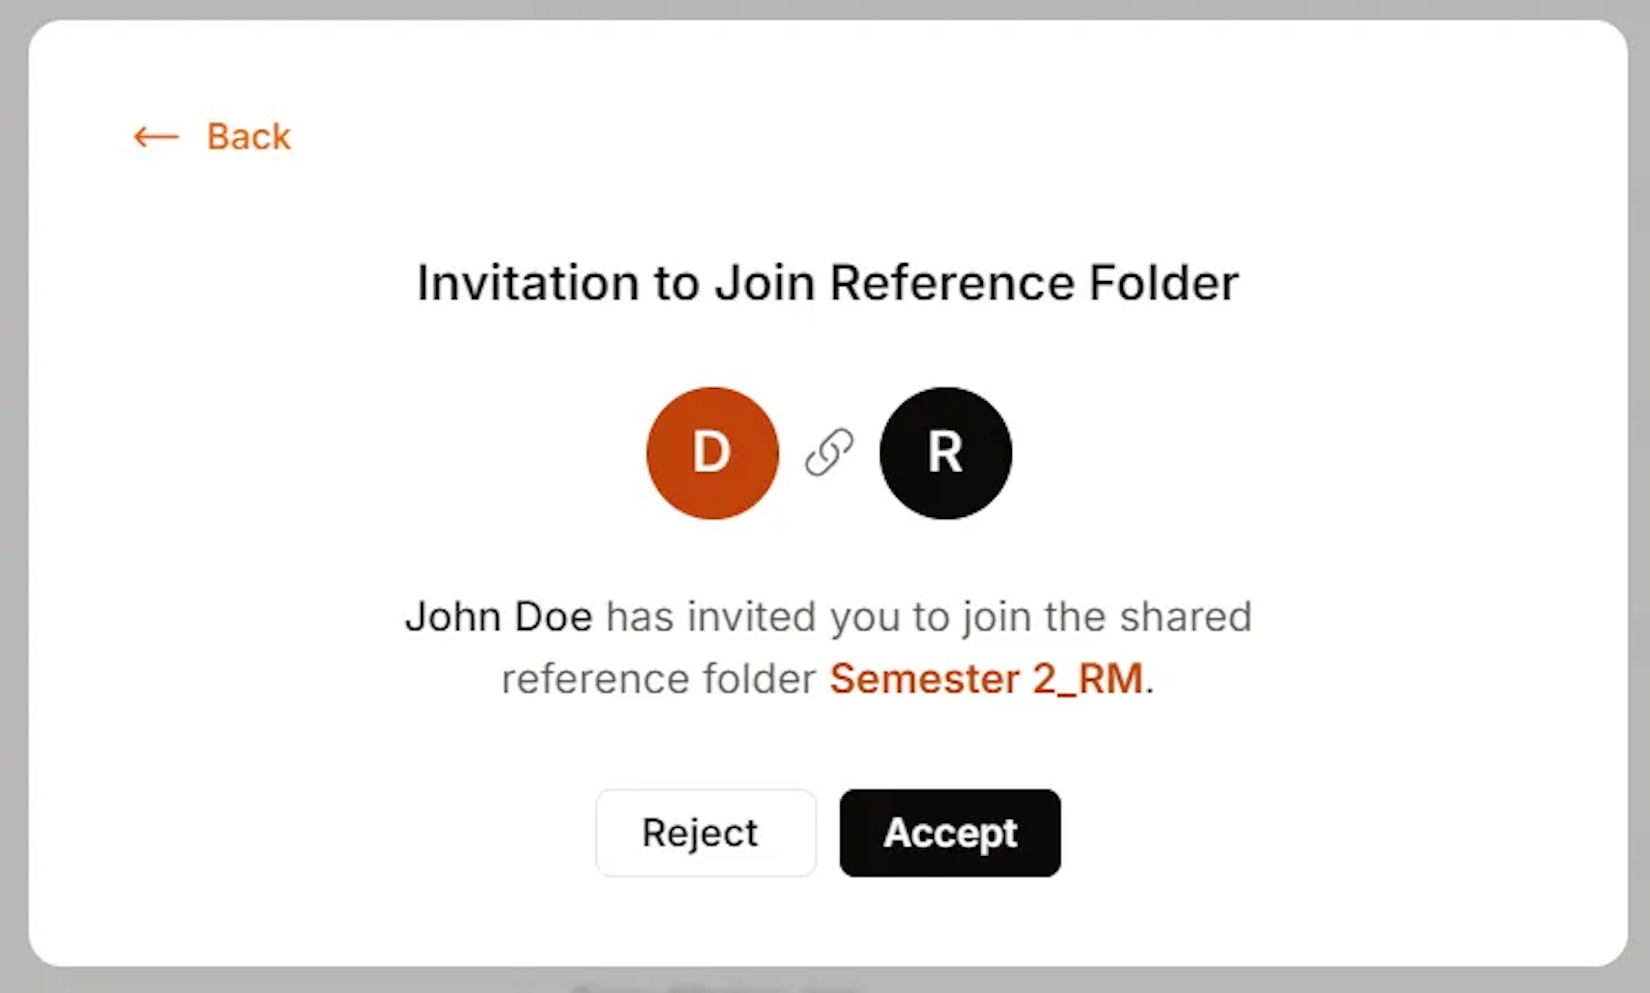Click the gray backdrop left of the dialog
Viewport: 1650px width, 993px height.
13,500
